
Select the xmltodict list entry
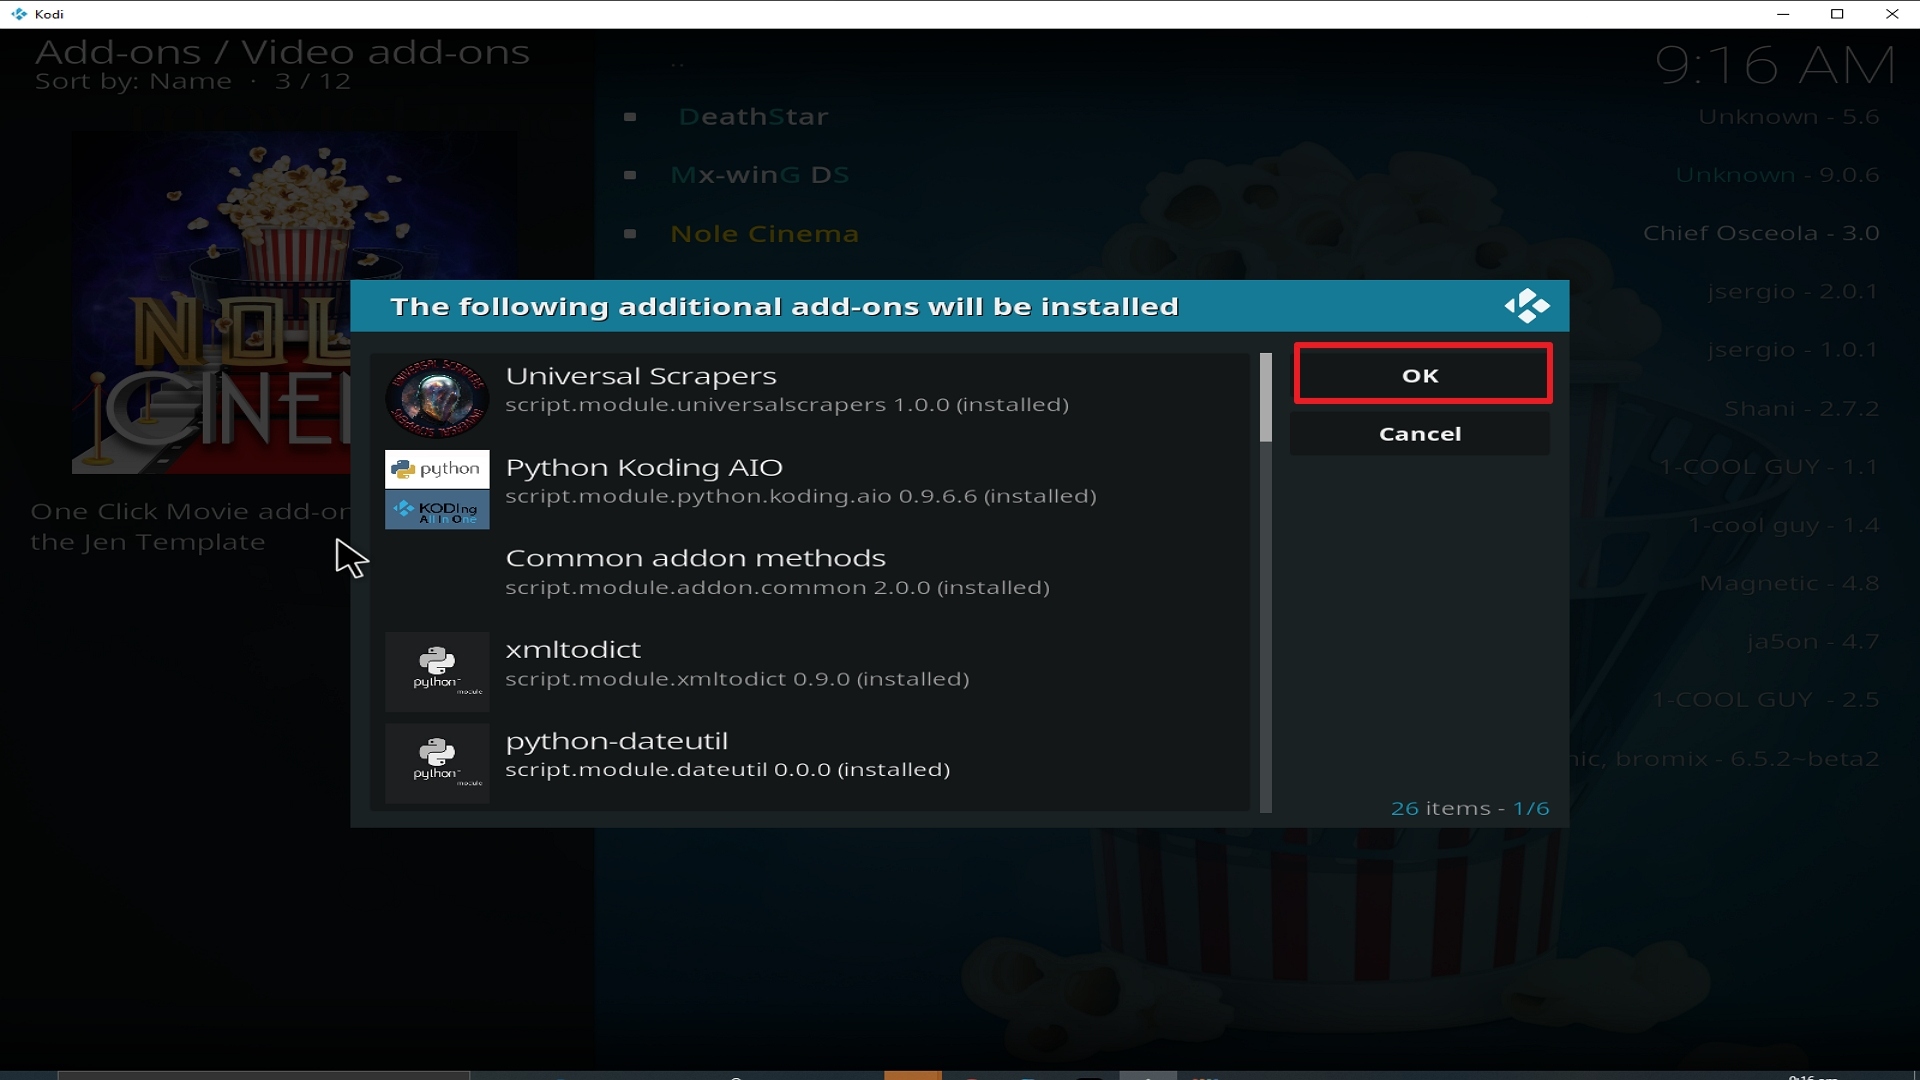click(810, 671)
